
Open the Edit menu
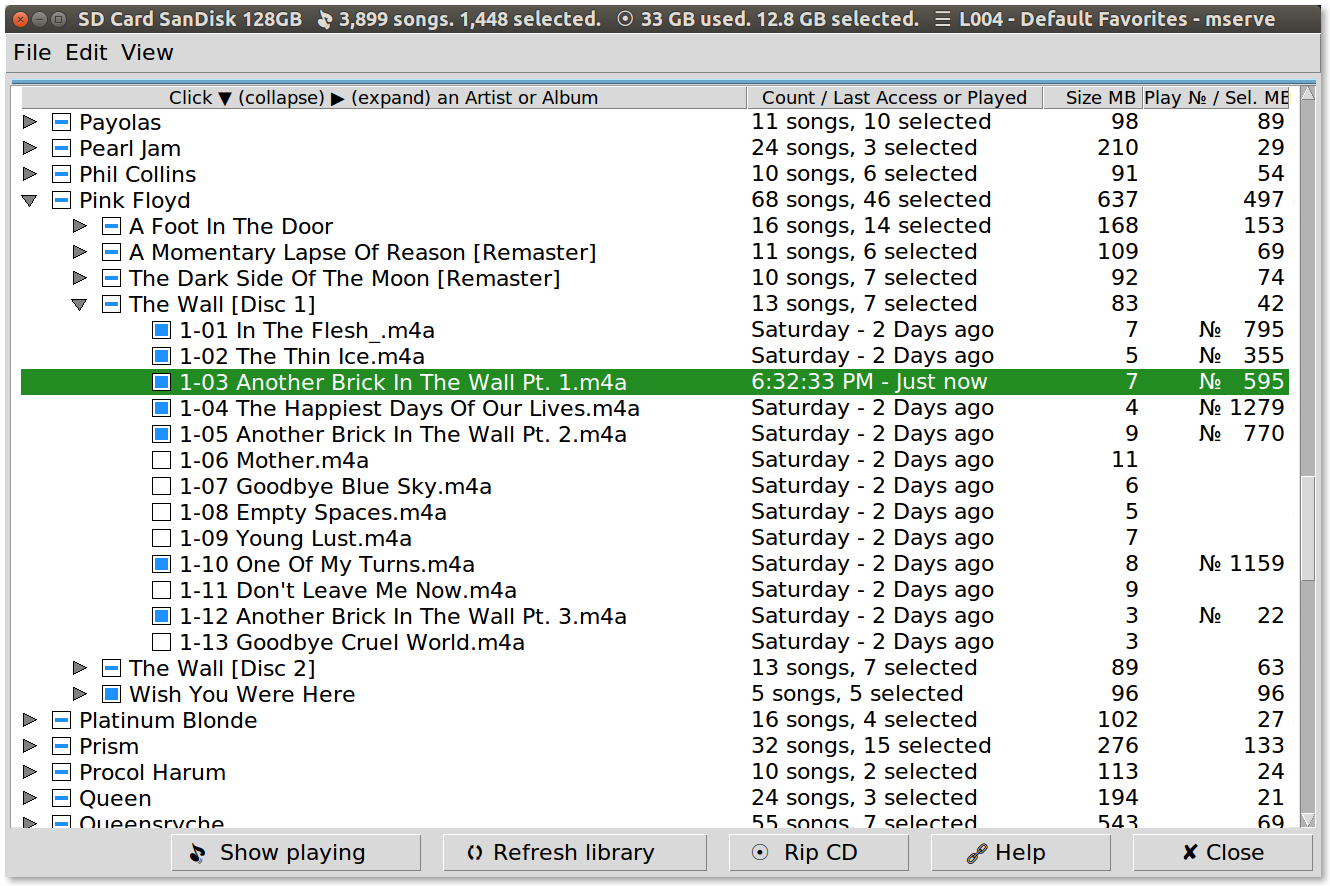pyautogui.click(x=86, y=53)
